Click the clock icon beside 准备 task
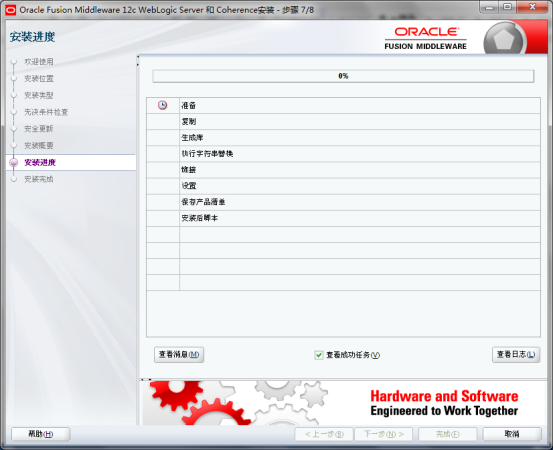 (x=162, y=105)
